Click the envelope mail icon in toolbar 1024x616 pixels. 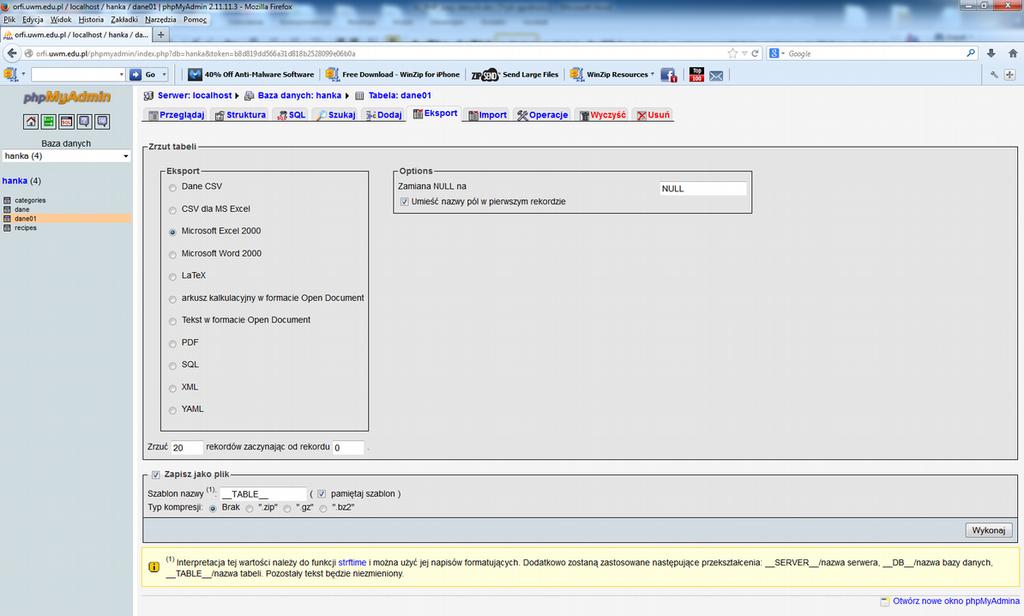point(716,76)
